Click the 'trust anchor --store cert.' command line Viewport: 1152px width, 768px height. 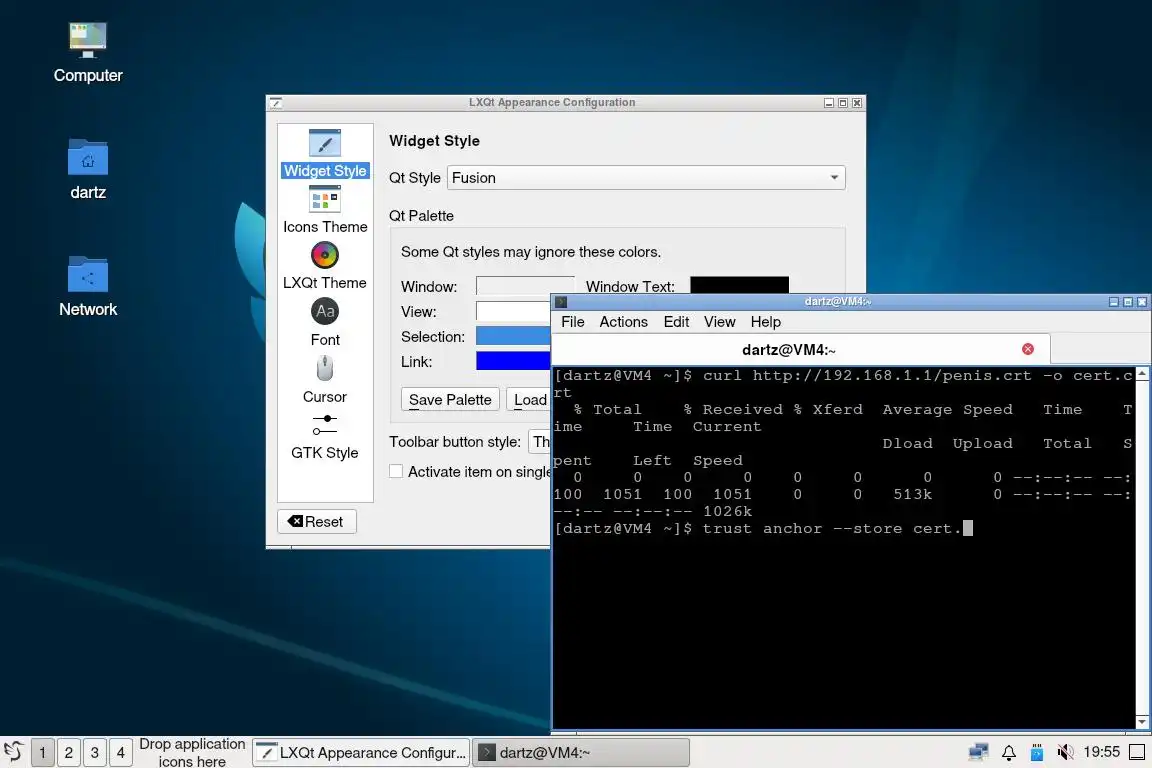[x=832, y=528]
